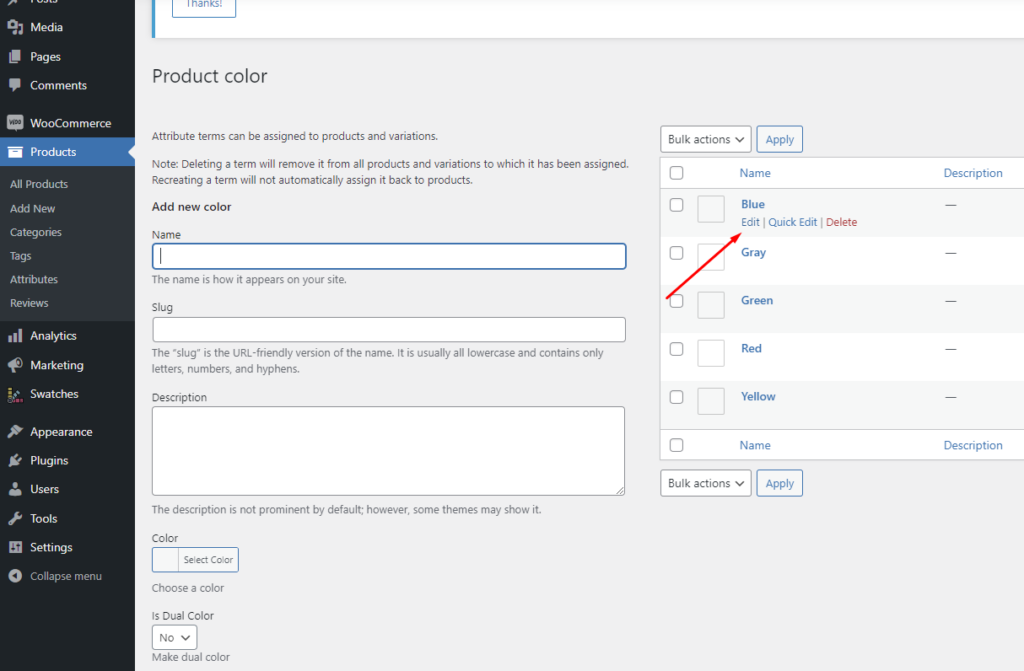The image size is (1024, 671).
Task: Tick the select-all checkbox in table header
Action: [x=677, y=173]
